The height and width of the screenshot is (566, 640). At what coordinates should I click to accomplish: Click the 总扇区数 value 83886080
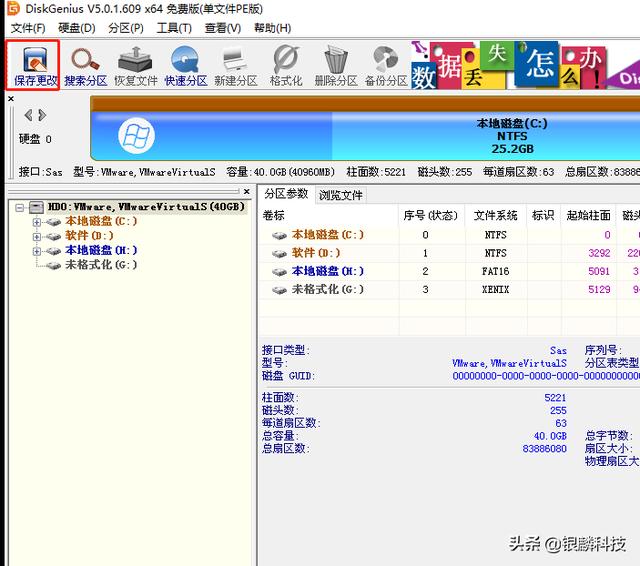[x=544, y=449]
